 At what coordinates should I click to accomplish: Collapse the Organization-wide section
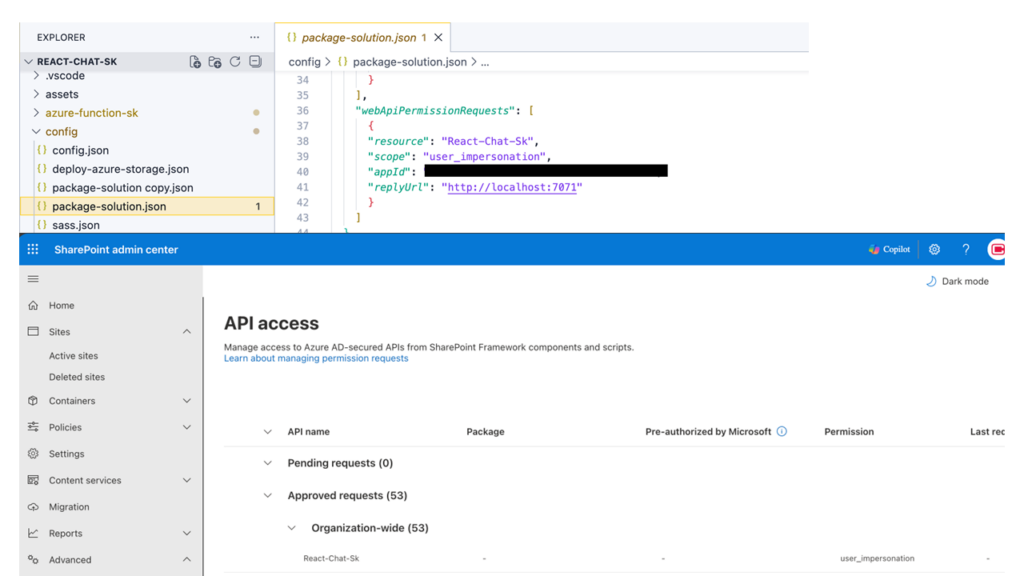point(292,528)
